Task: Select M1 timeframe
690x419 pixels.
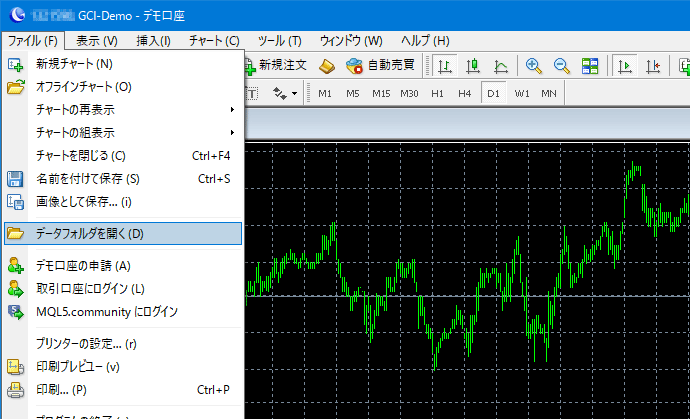Action: (325, 93)
